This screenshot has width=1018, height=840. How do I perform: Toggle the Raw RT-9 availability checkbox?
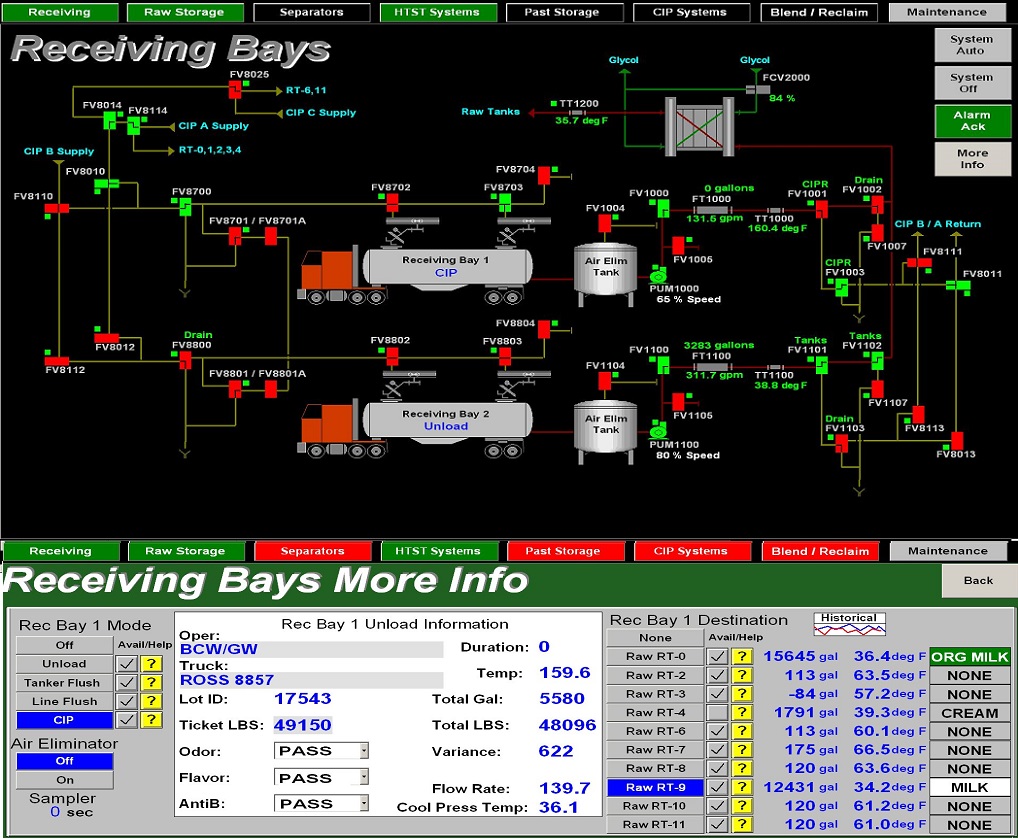pos(717,787)
